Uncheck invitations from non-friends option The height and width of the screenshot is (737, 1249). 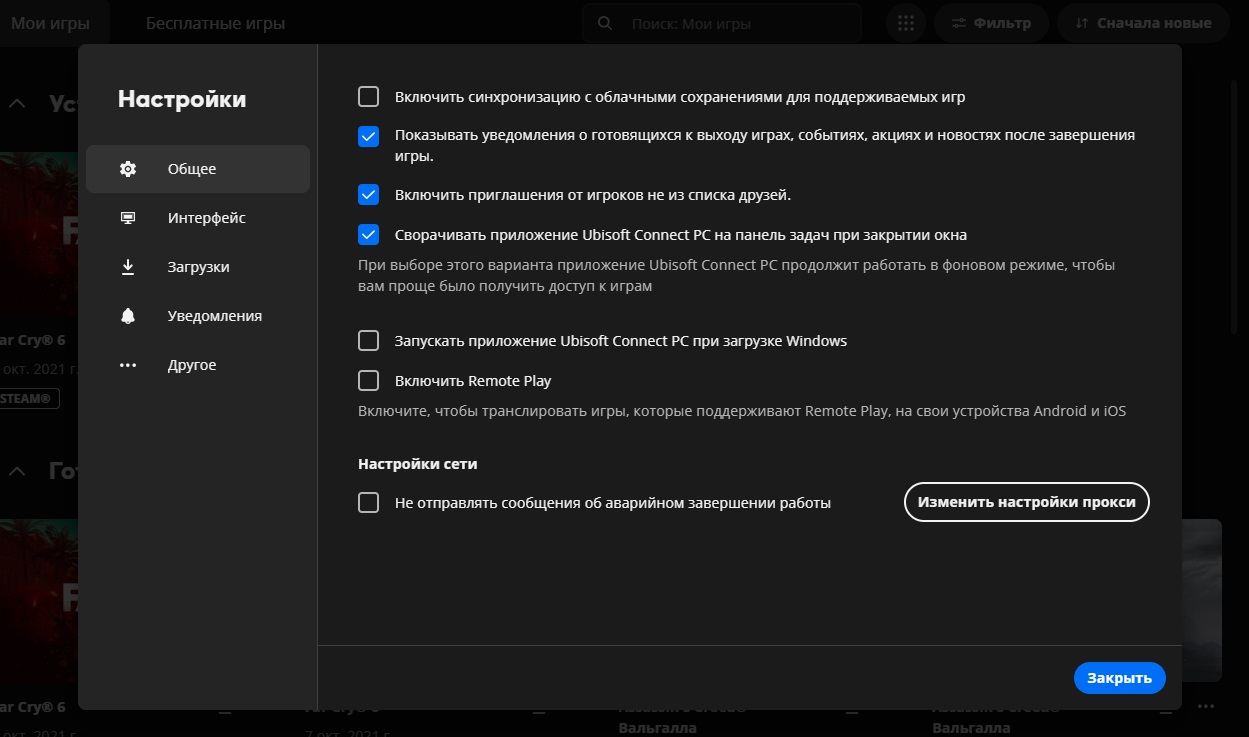point(369,195)
